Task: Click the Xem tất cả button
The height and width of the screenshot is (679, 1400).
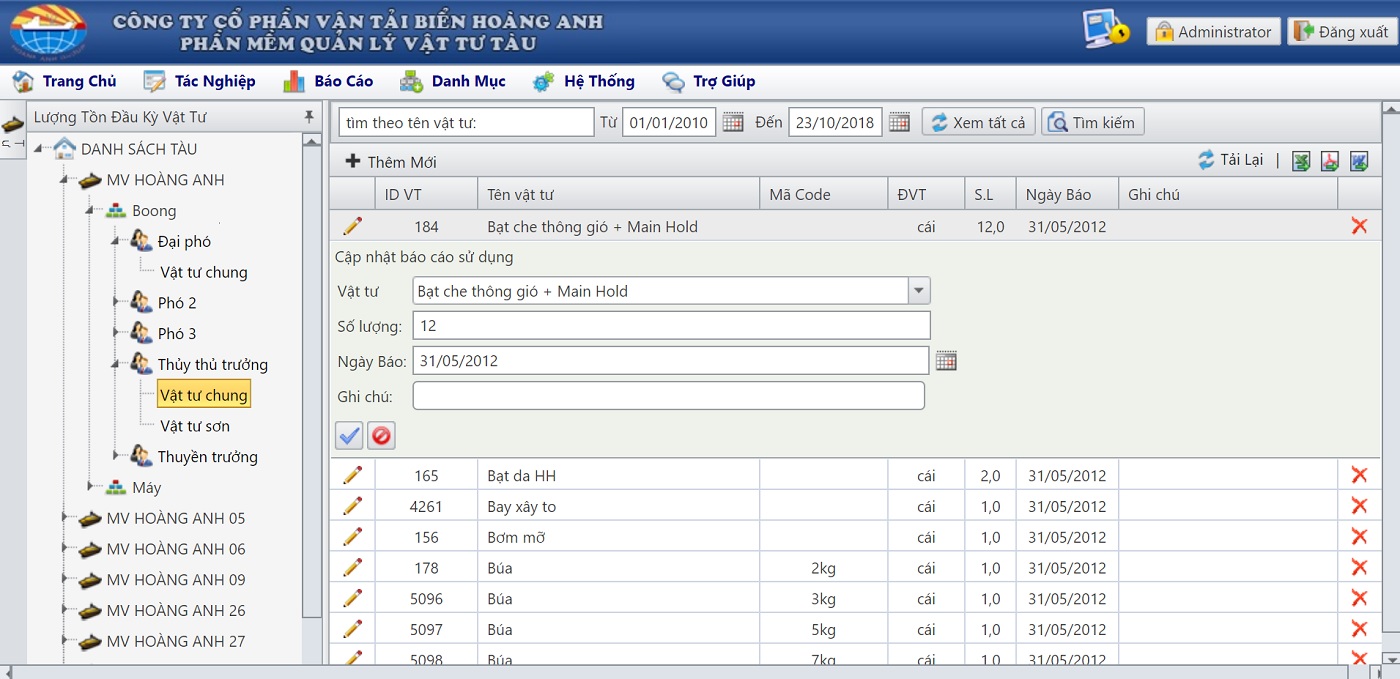Action: tap(978, 123)
